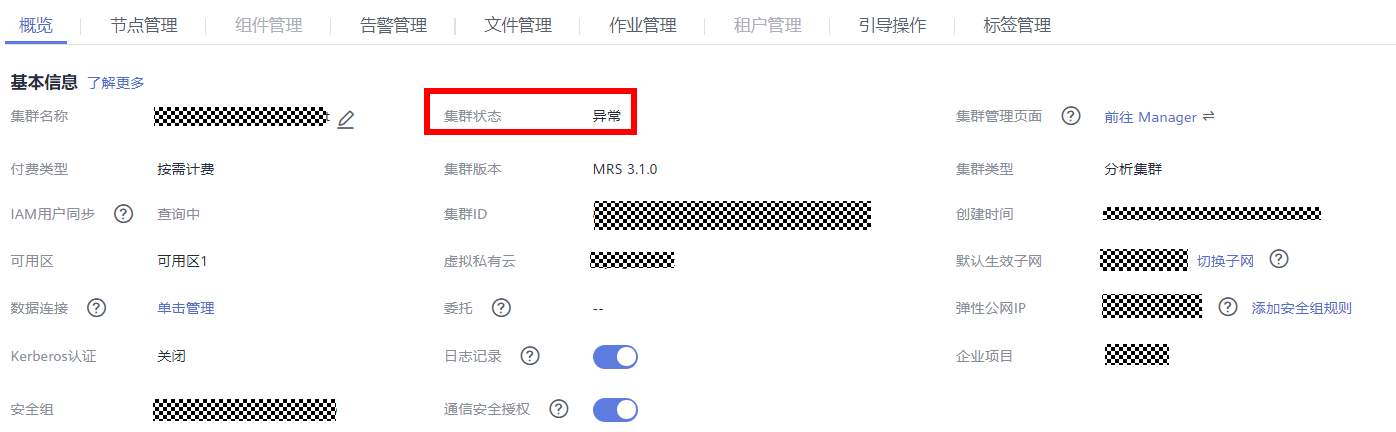This screenshot has width=1396, height=432.
Task: Click the help icon next to 通信安全授权
Action: click(559, 408)
